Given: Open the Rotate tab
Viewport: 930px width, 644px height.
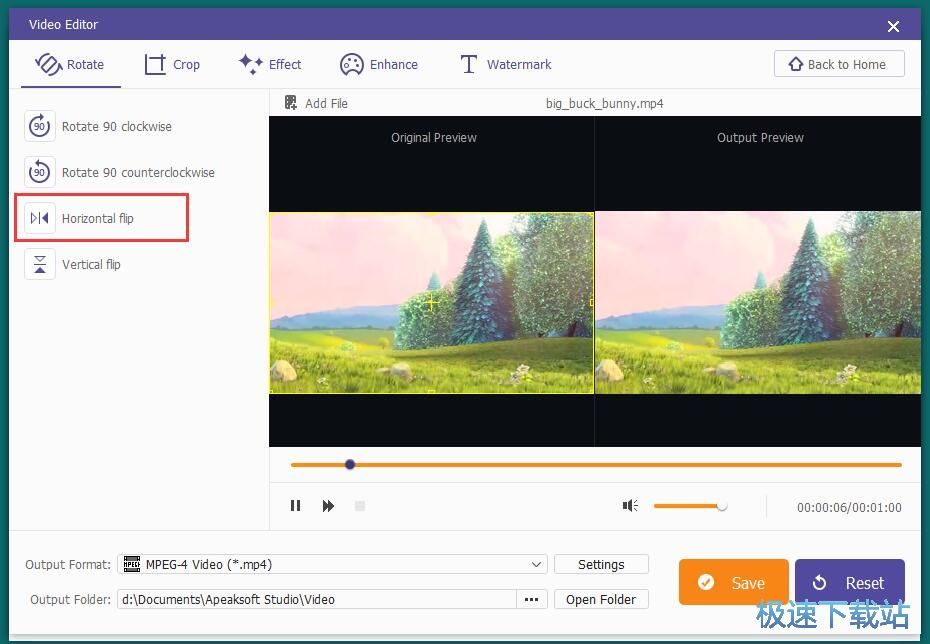Looking at the screenshot, I should 70,65.
